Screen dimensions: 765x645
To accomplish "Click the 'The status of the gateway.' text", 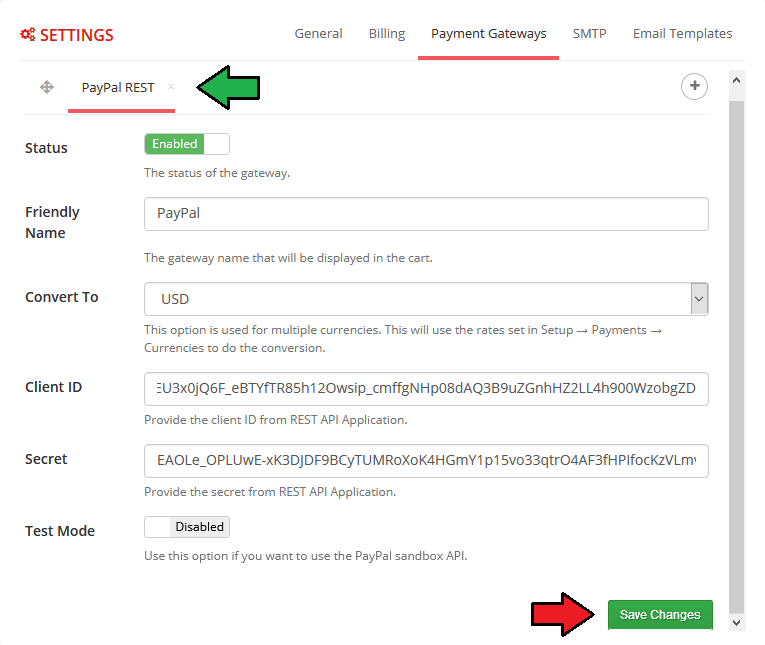I will [217, 173].
